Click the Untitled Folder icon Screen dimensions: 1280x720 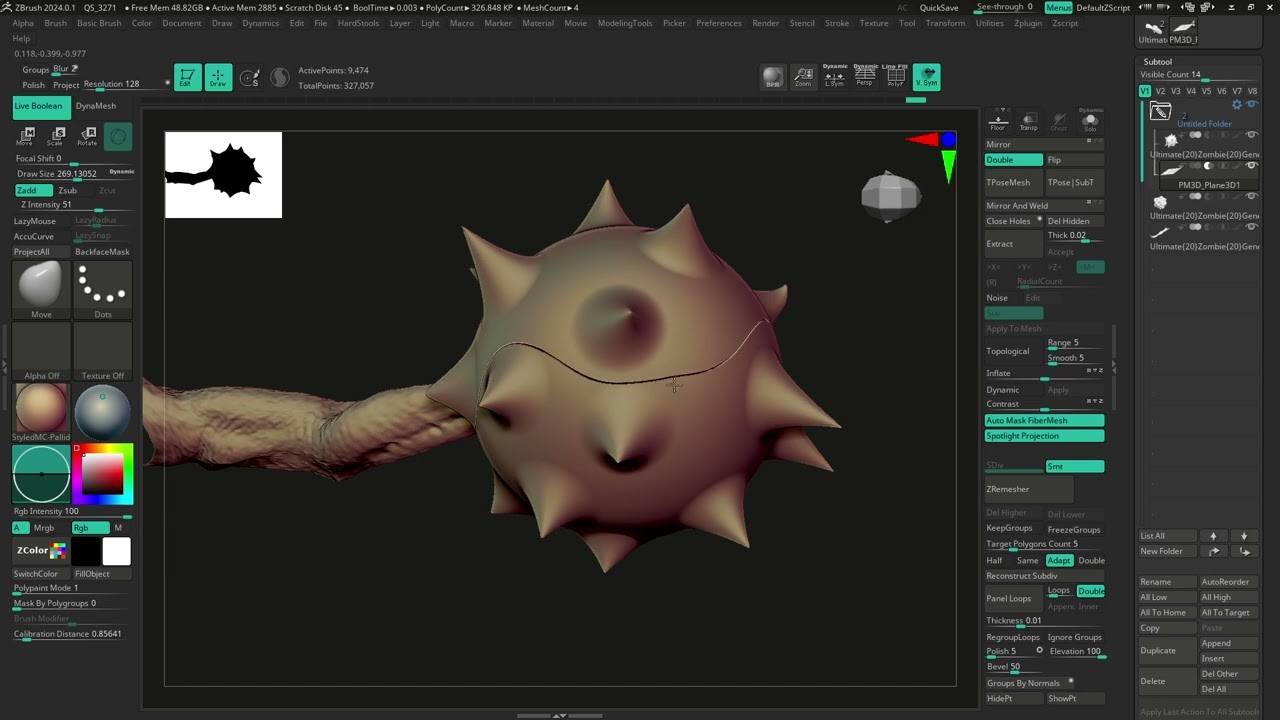(x=1160, y=112)
